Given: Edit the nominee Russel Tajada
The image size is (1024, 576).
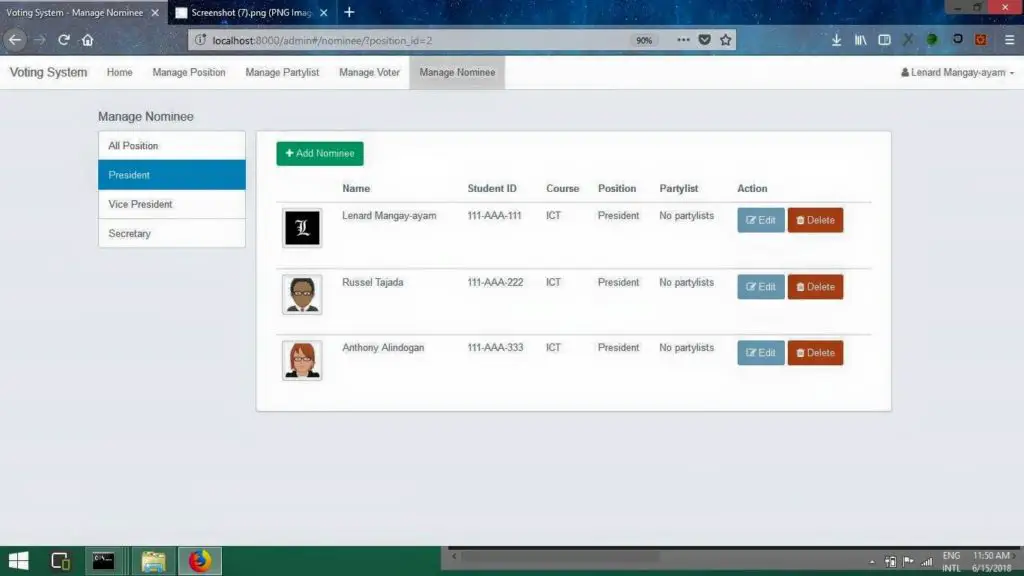Looking at the screenshot, I should click(760, 286).
